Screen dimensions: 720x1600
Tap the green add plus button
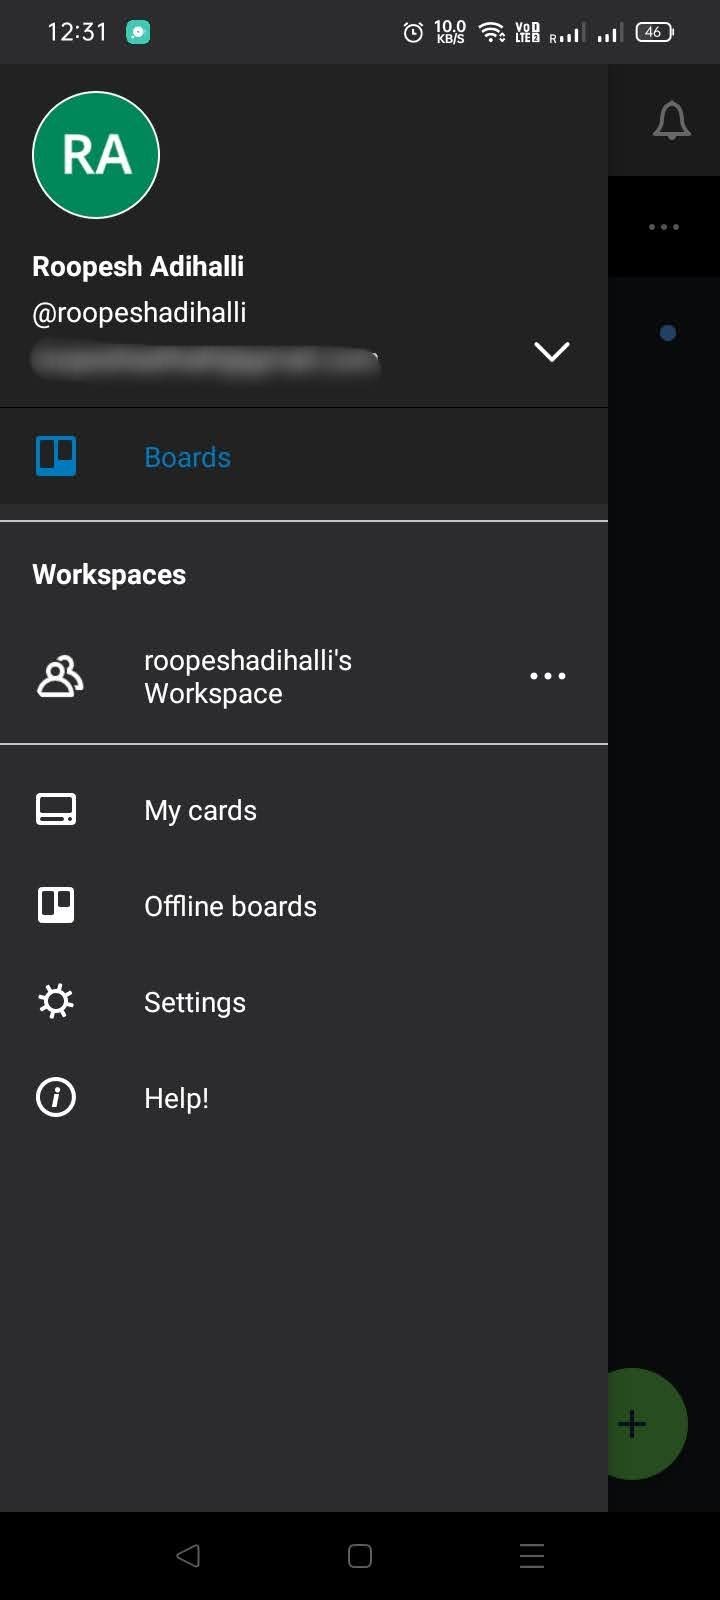[647, 1424]
